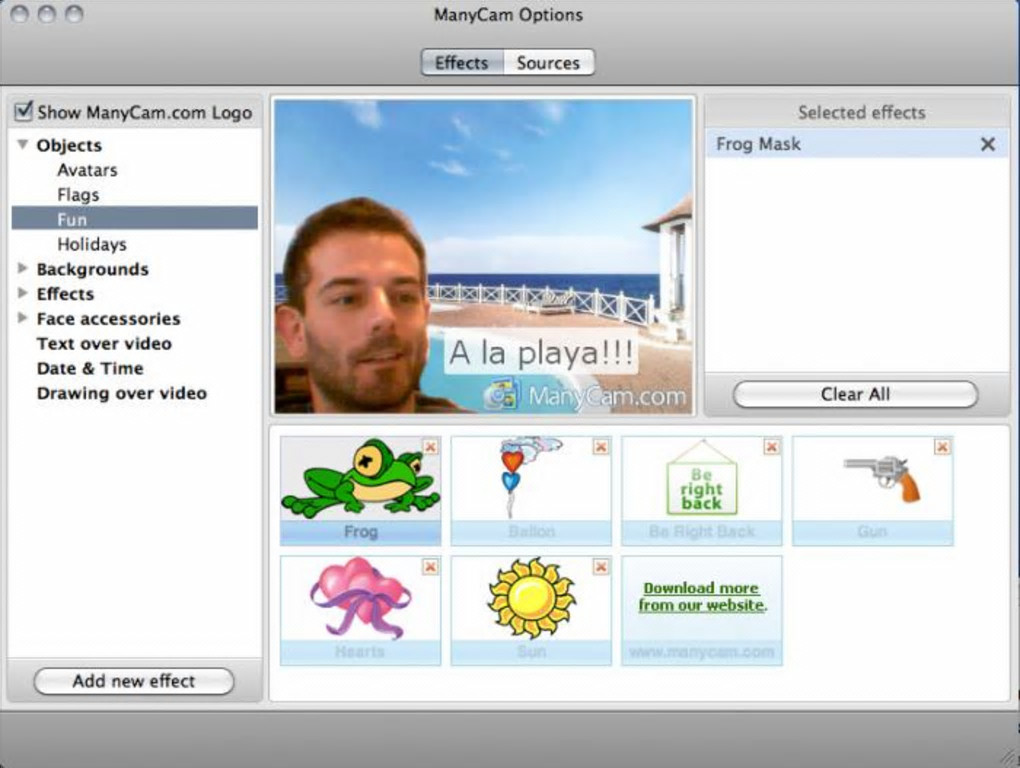Expand the Backgrounds category
This screenshot has width=1020, height=768.
pos(23,268)
